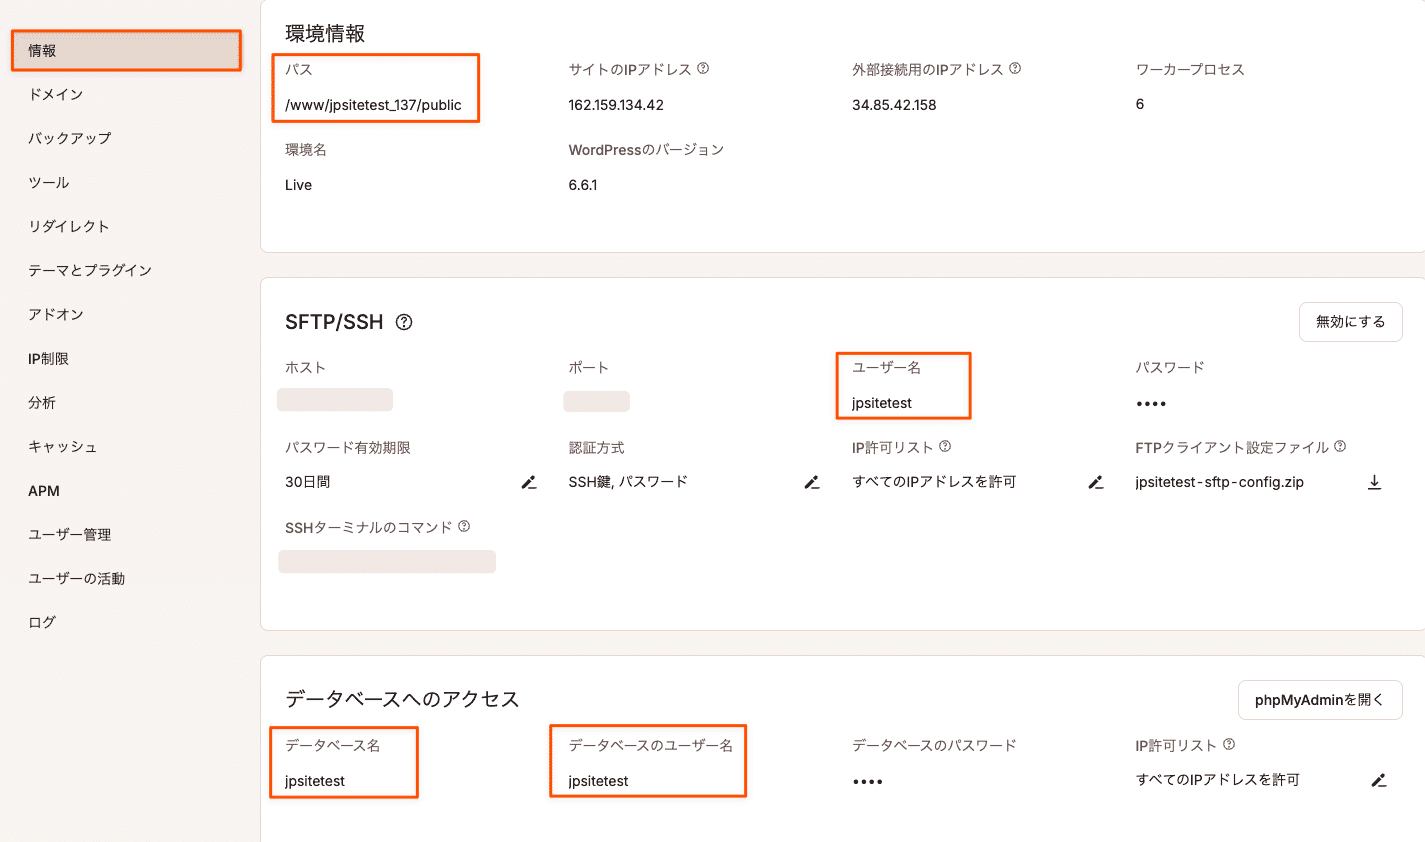Screen dimensions: 1425x842
Task: Show help for database IP許可リスト
Action: coord(1229,745)
